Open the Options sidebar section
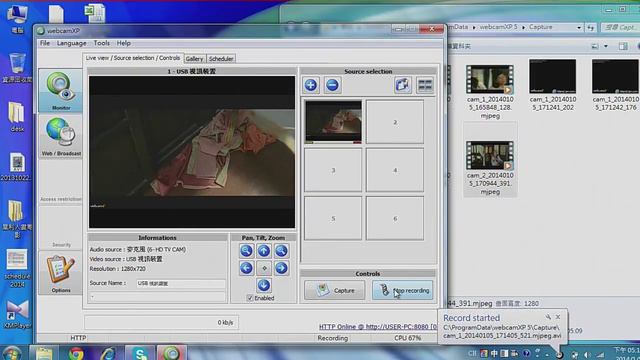Image resolution: width=640 pixels, height=360 pixels. tap(61, 273)
